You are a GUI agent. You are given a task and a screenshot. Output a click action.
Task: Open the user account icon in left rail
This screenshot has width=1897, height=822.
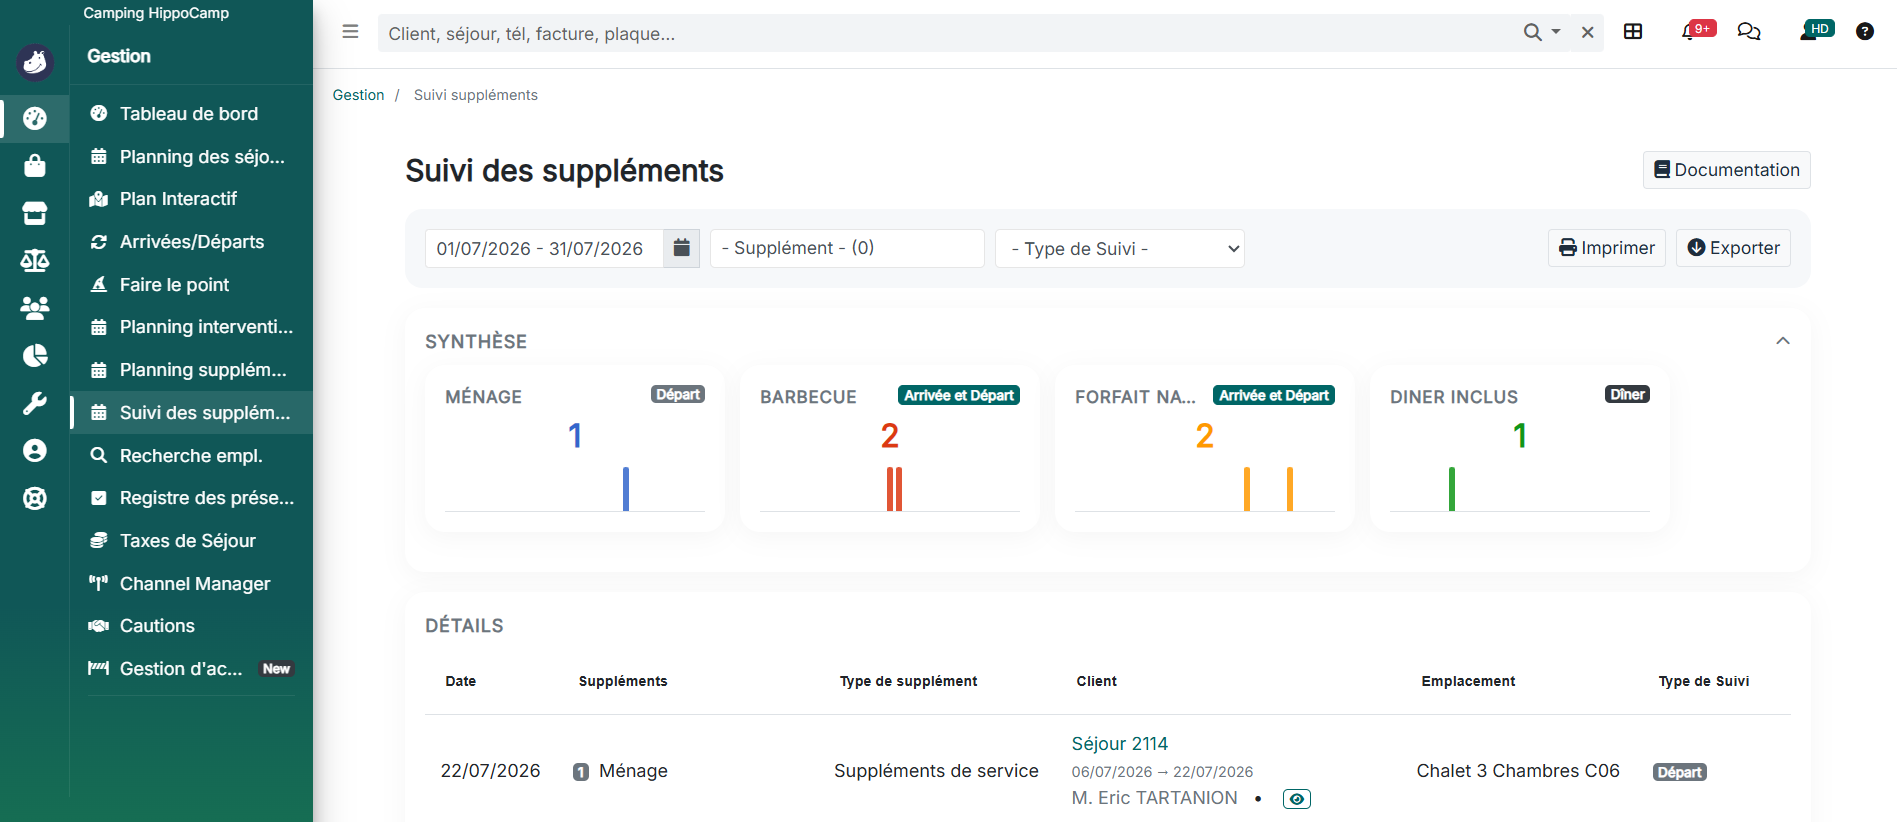pyautogui.click(x=35, y=451)
